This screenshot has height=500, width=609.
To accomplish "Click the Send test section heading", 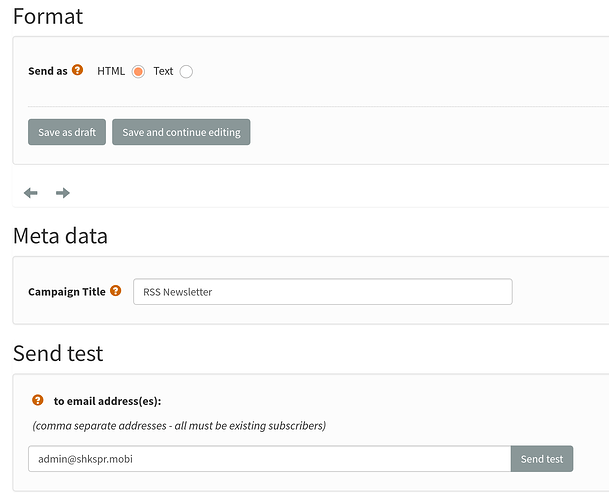I will coord(58,353).
